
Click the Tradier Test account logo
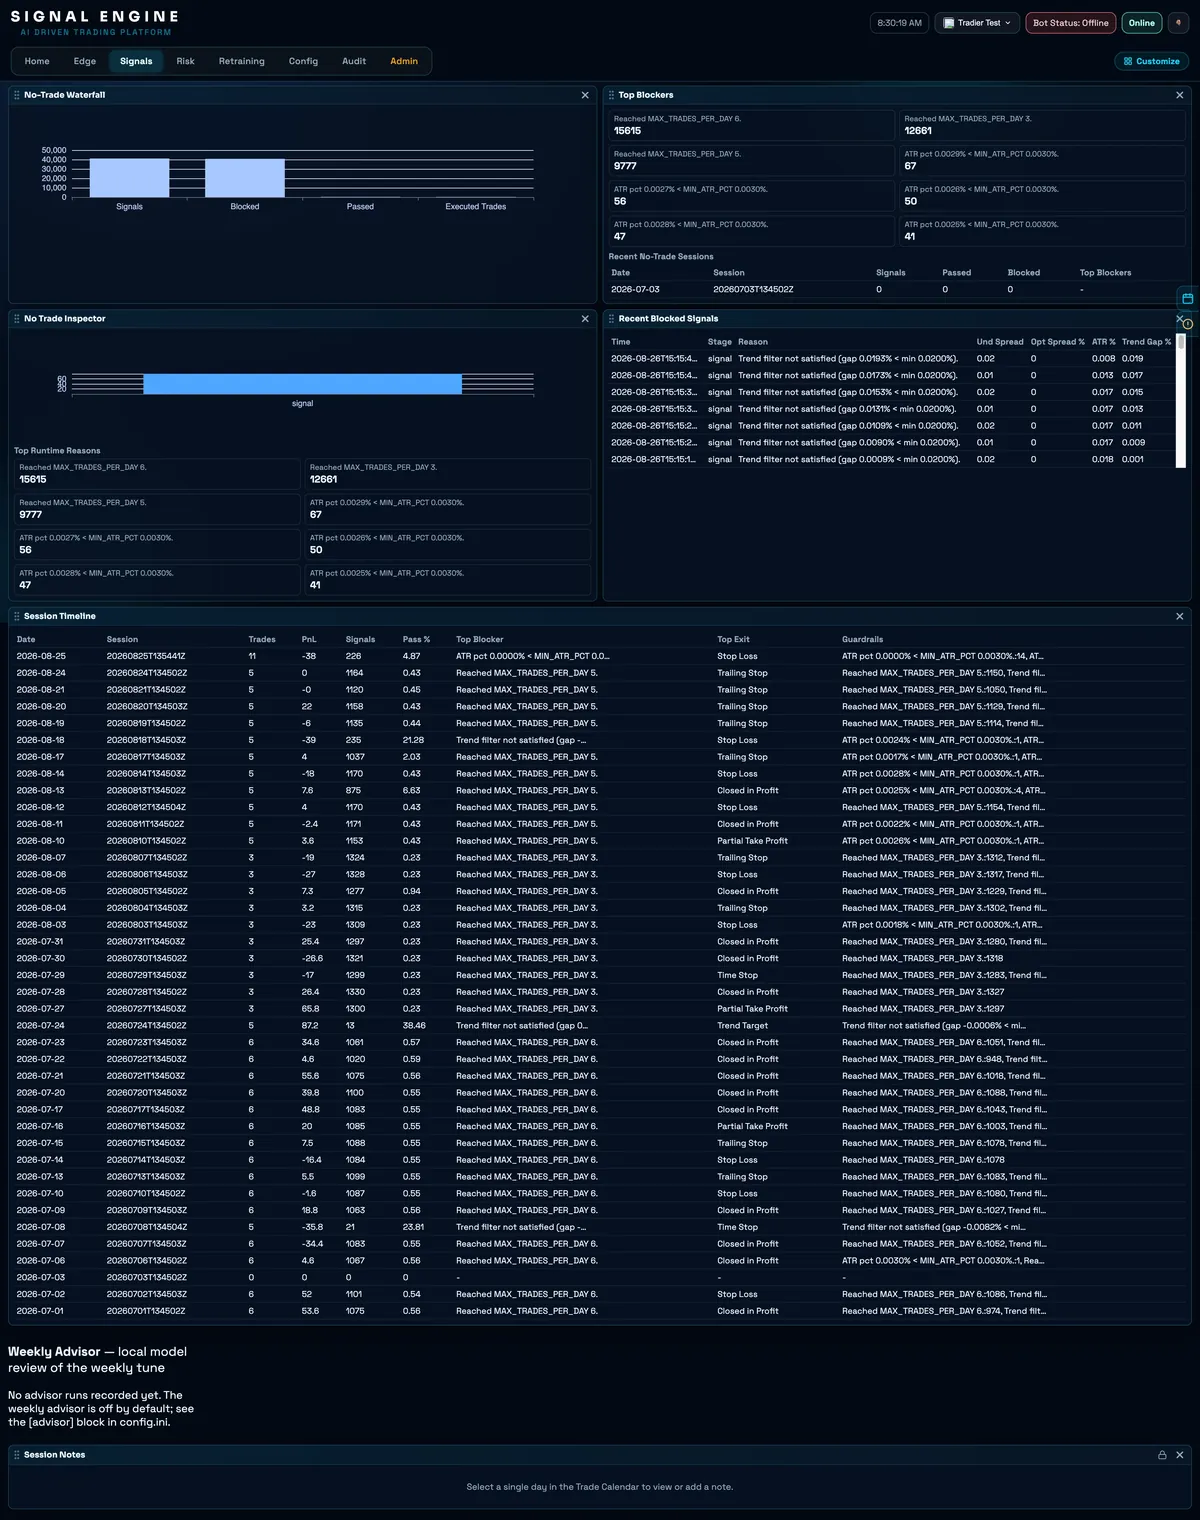[949, 23]
